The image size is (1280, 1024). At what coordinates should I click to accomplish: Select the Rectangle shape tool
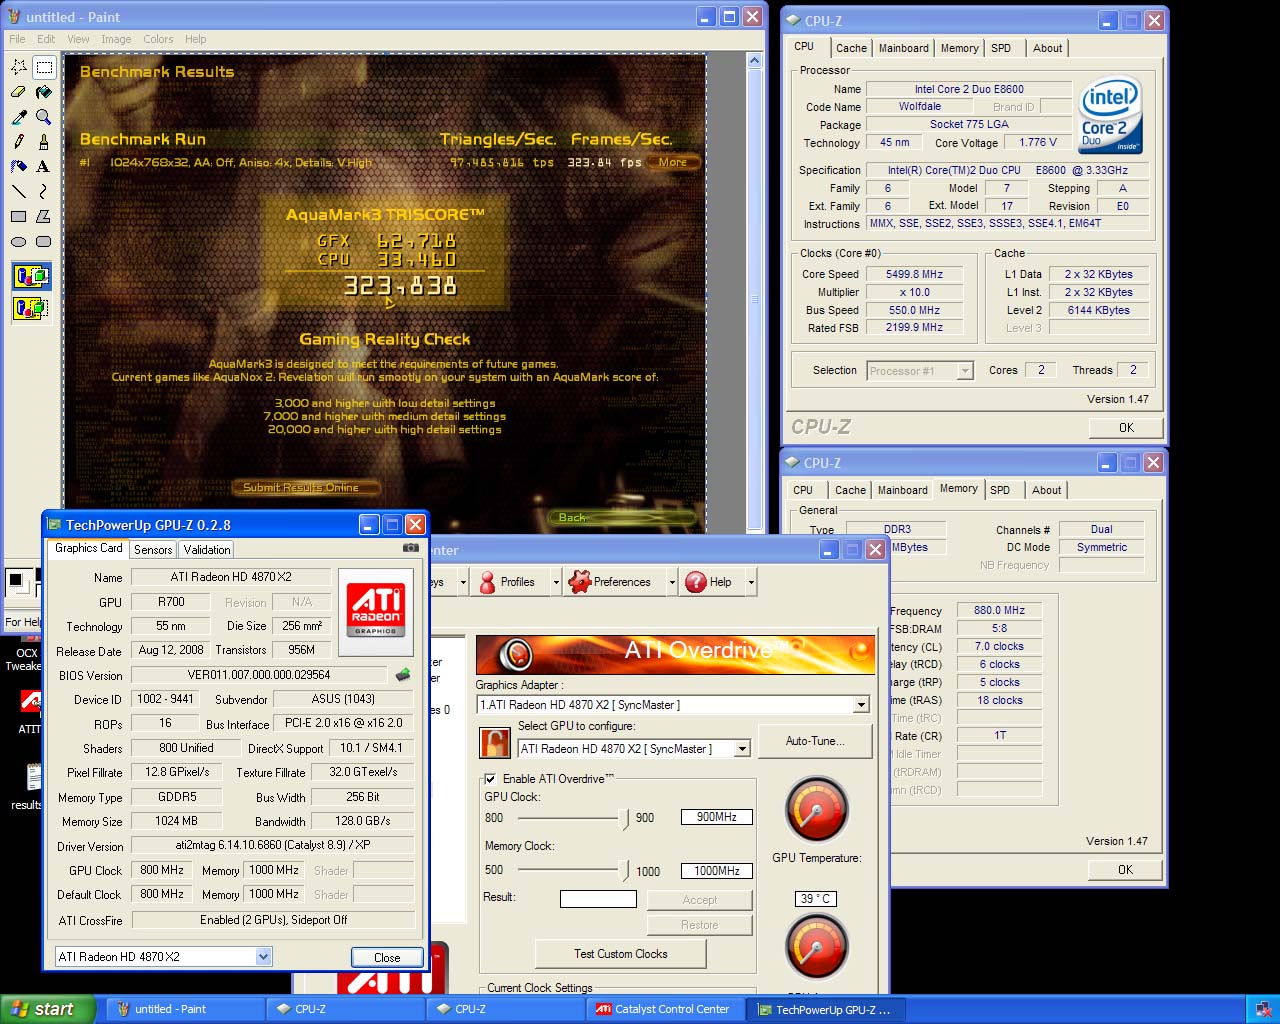18,216
